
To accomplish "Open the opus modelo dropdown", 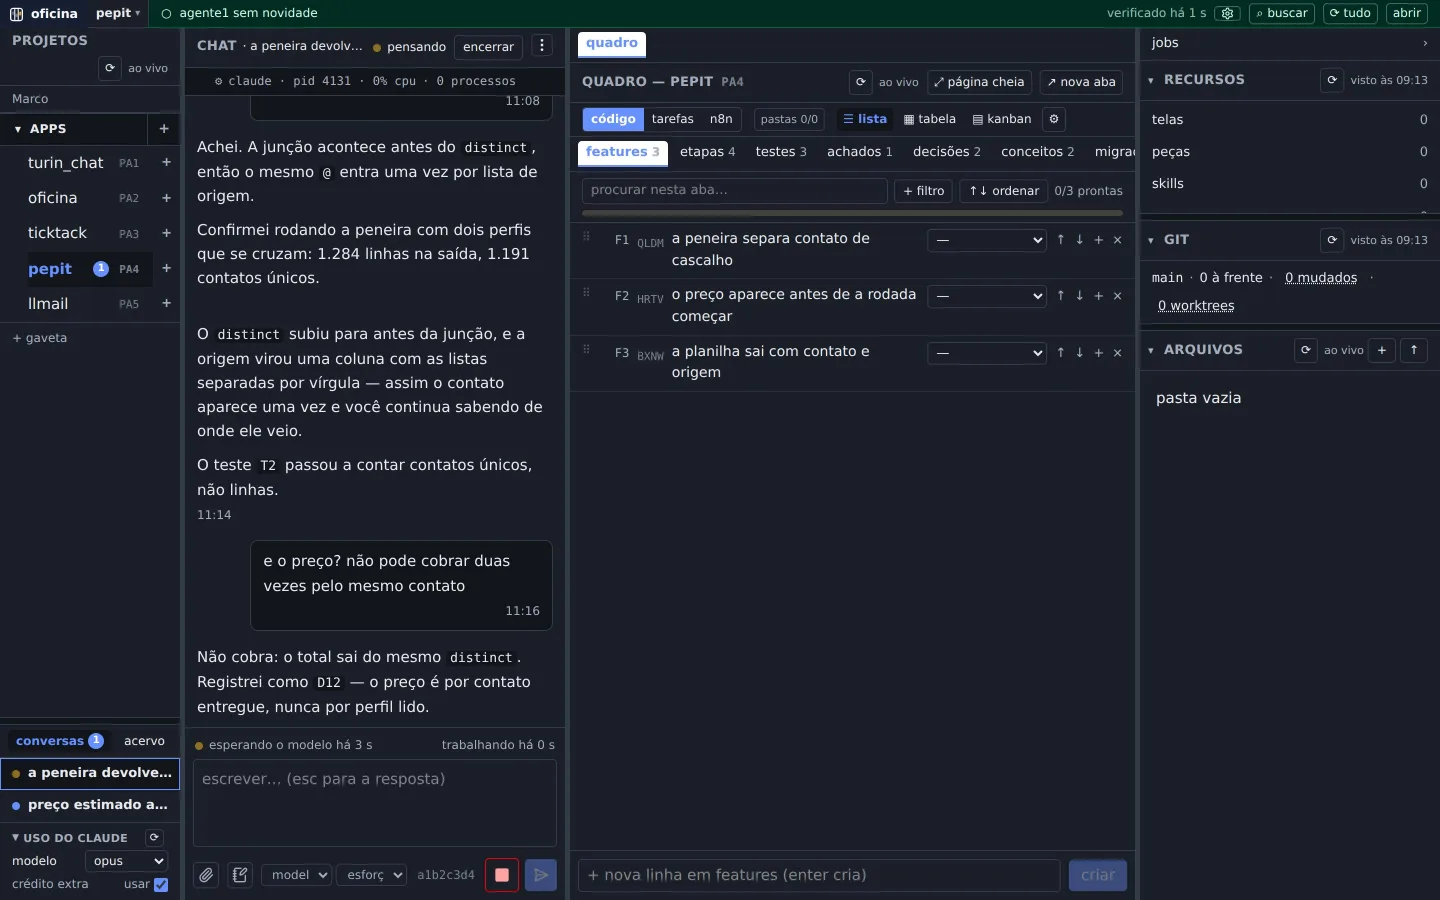I will 126,861.
